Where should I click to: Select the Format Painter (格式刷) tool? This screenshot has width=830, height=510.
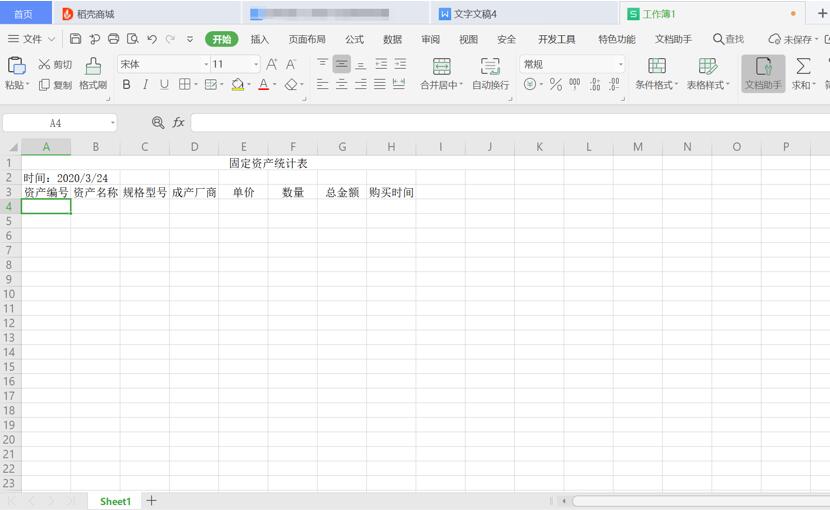(x=93, y=74)
